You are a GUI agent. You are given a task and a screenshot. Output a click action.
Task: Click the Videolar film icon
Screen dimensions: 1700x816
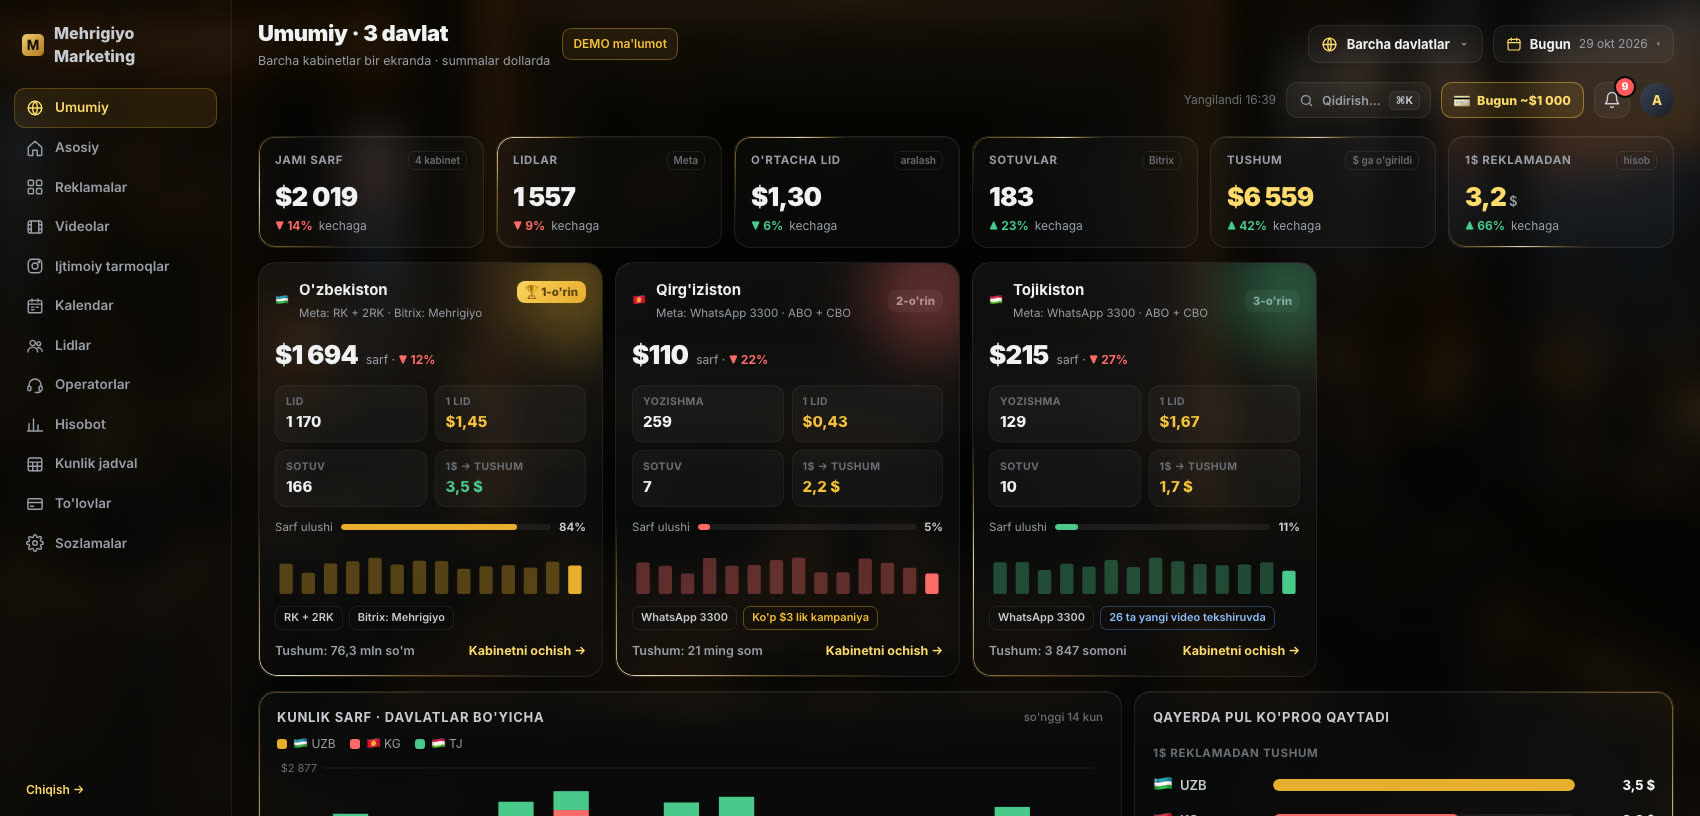pos(35,227)
